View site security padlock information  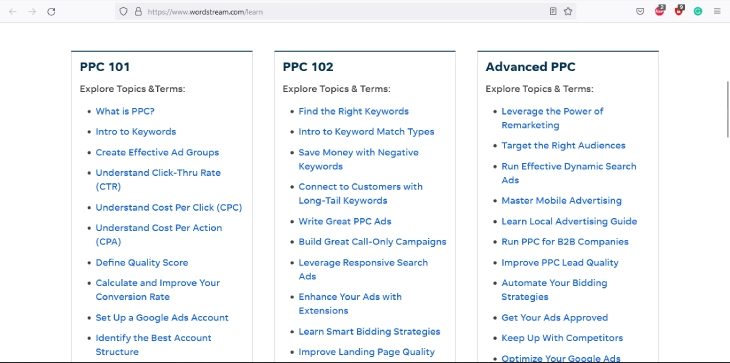point(138,12)
